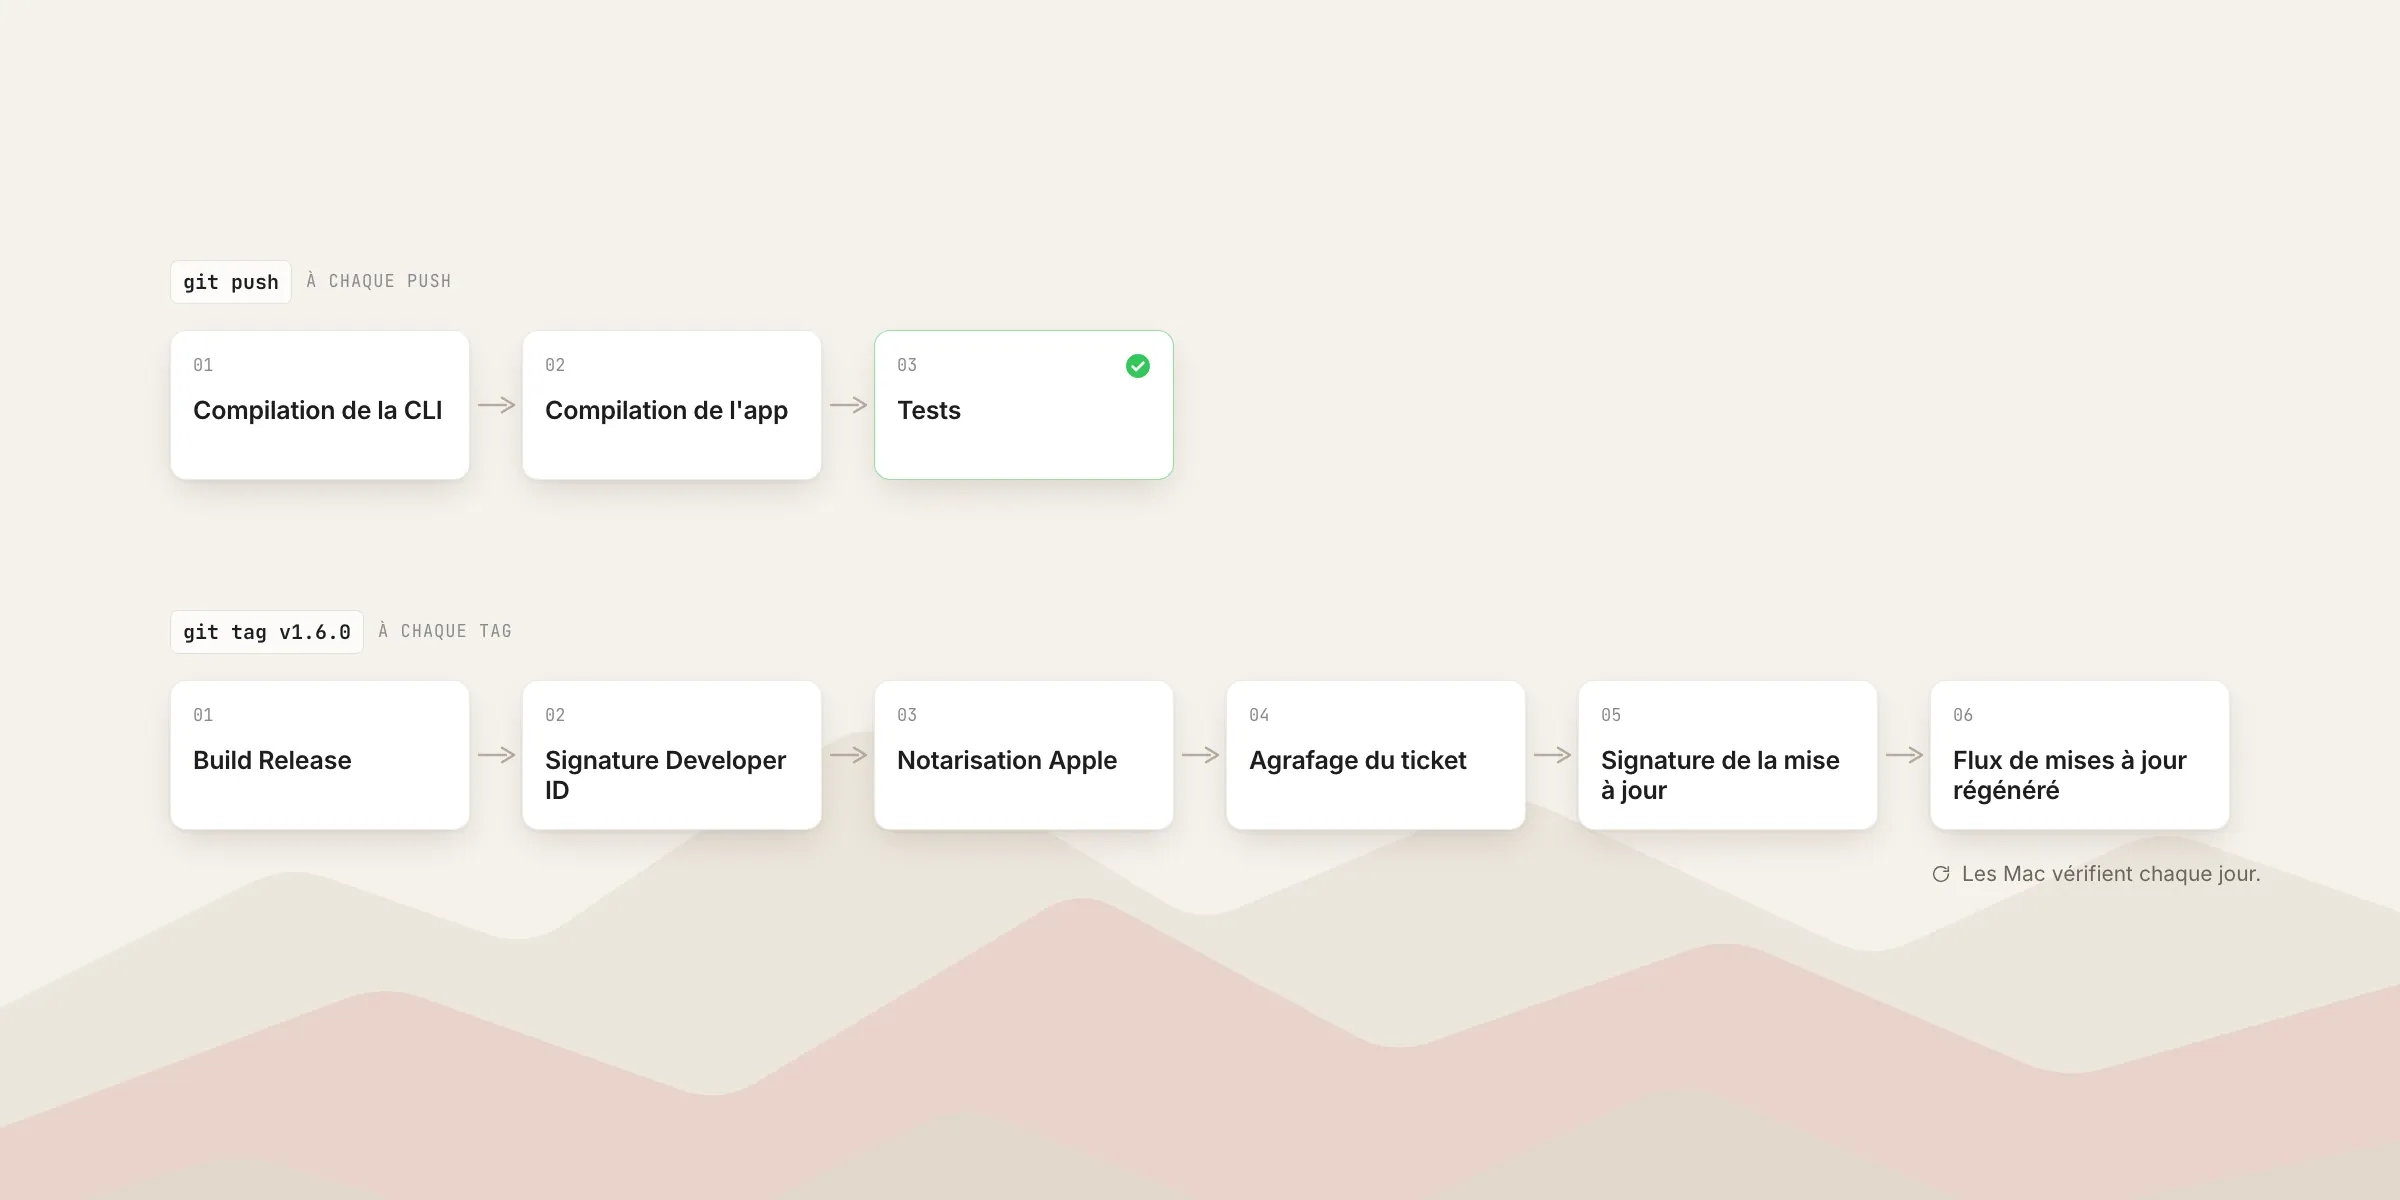Click the Tests title text
The width and height of the screenshot is (2400, 1200).
click(x=929, y=410)
